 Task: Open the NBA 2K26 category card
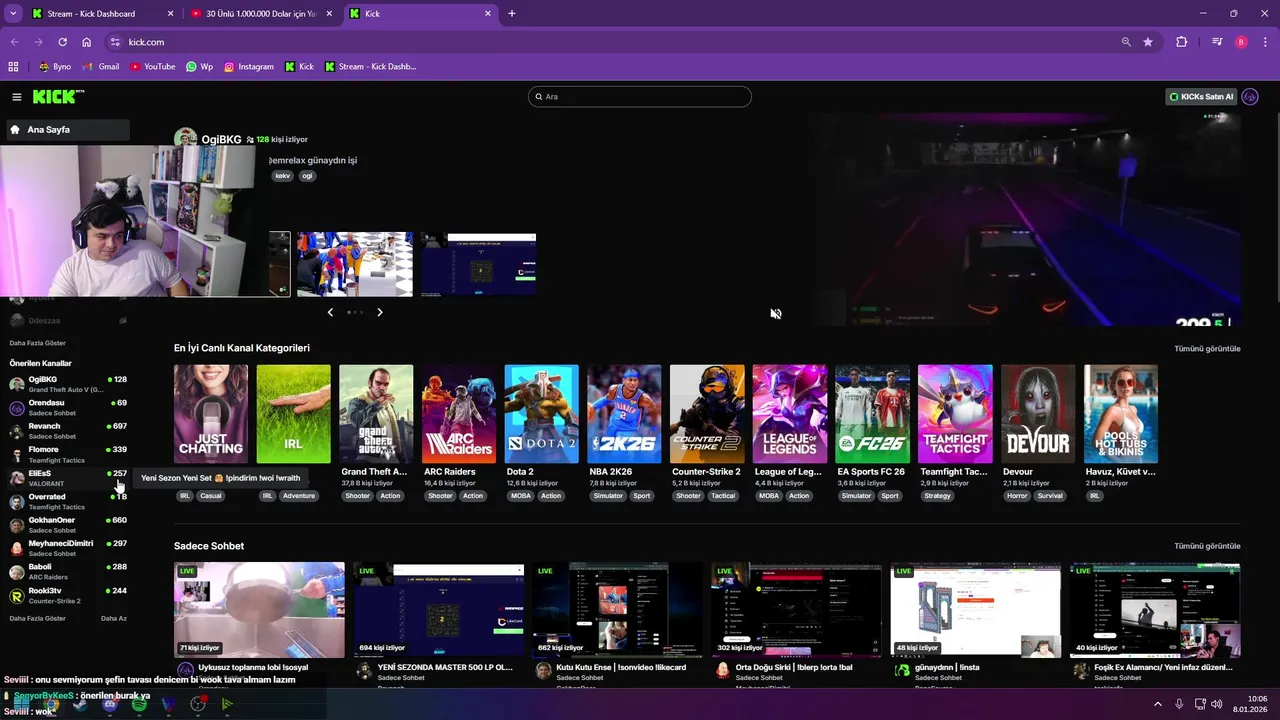[x=624, y=414]
